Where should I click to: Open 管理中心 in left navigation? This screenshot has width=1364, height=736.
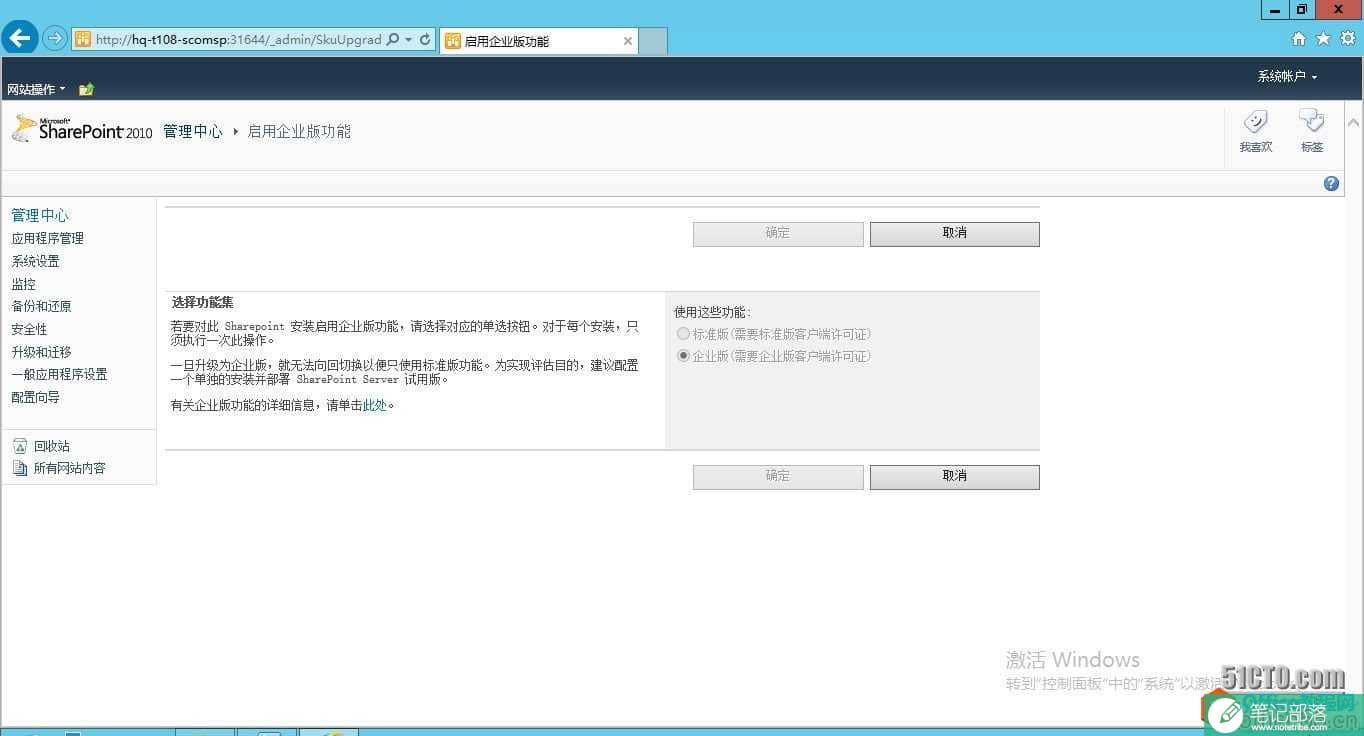(x=40, y=215)
